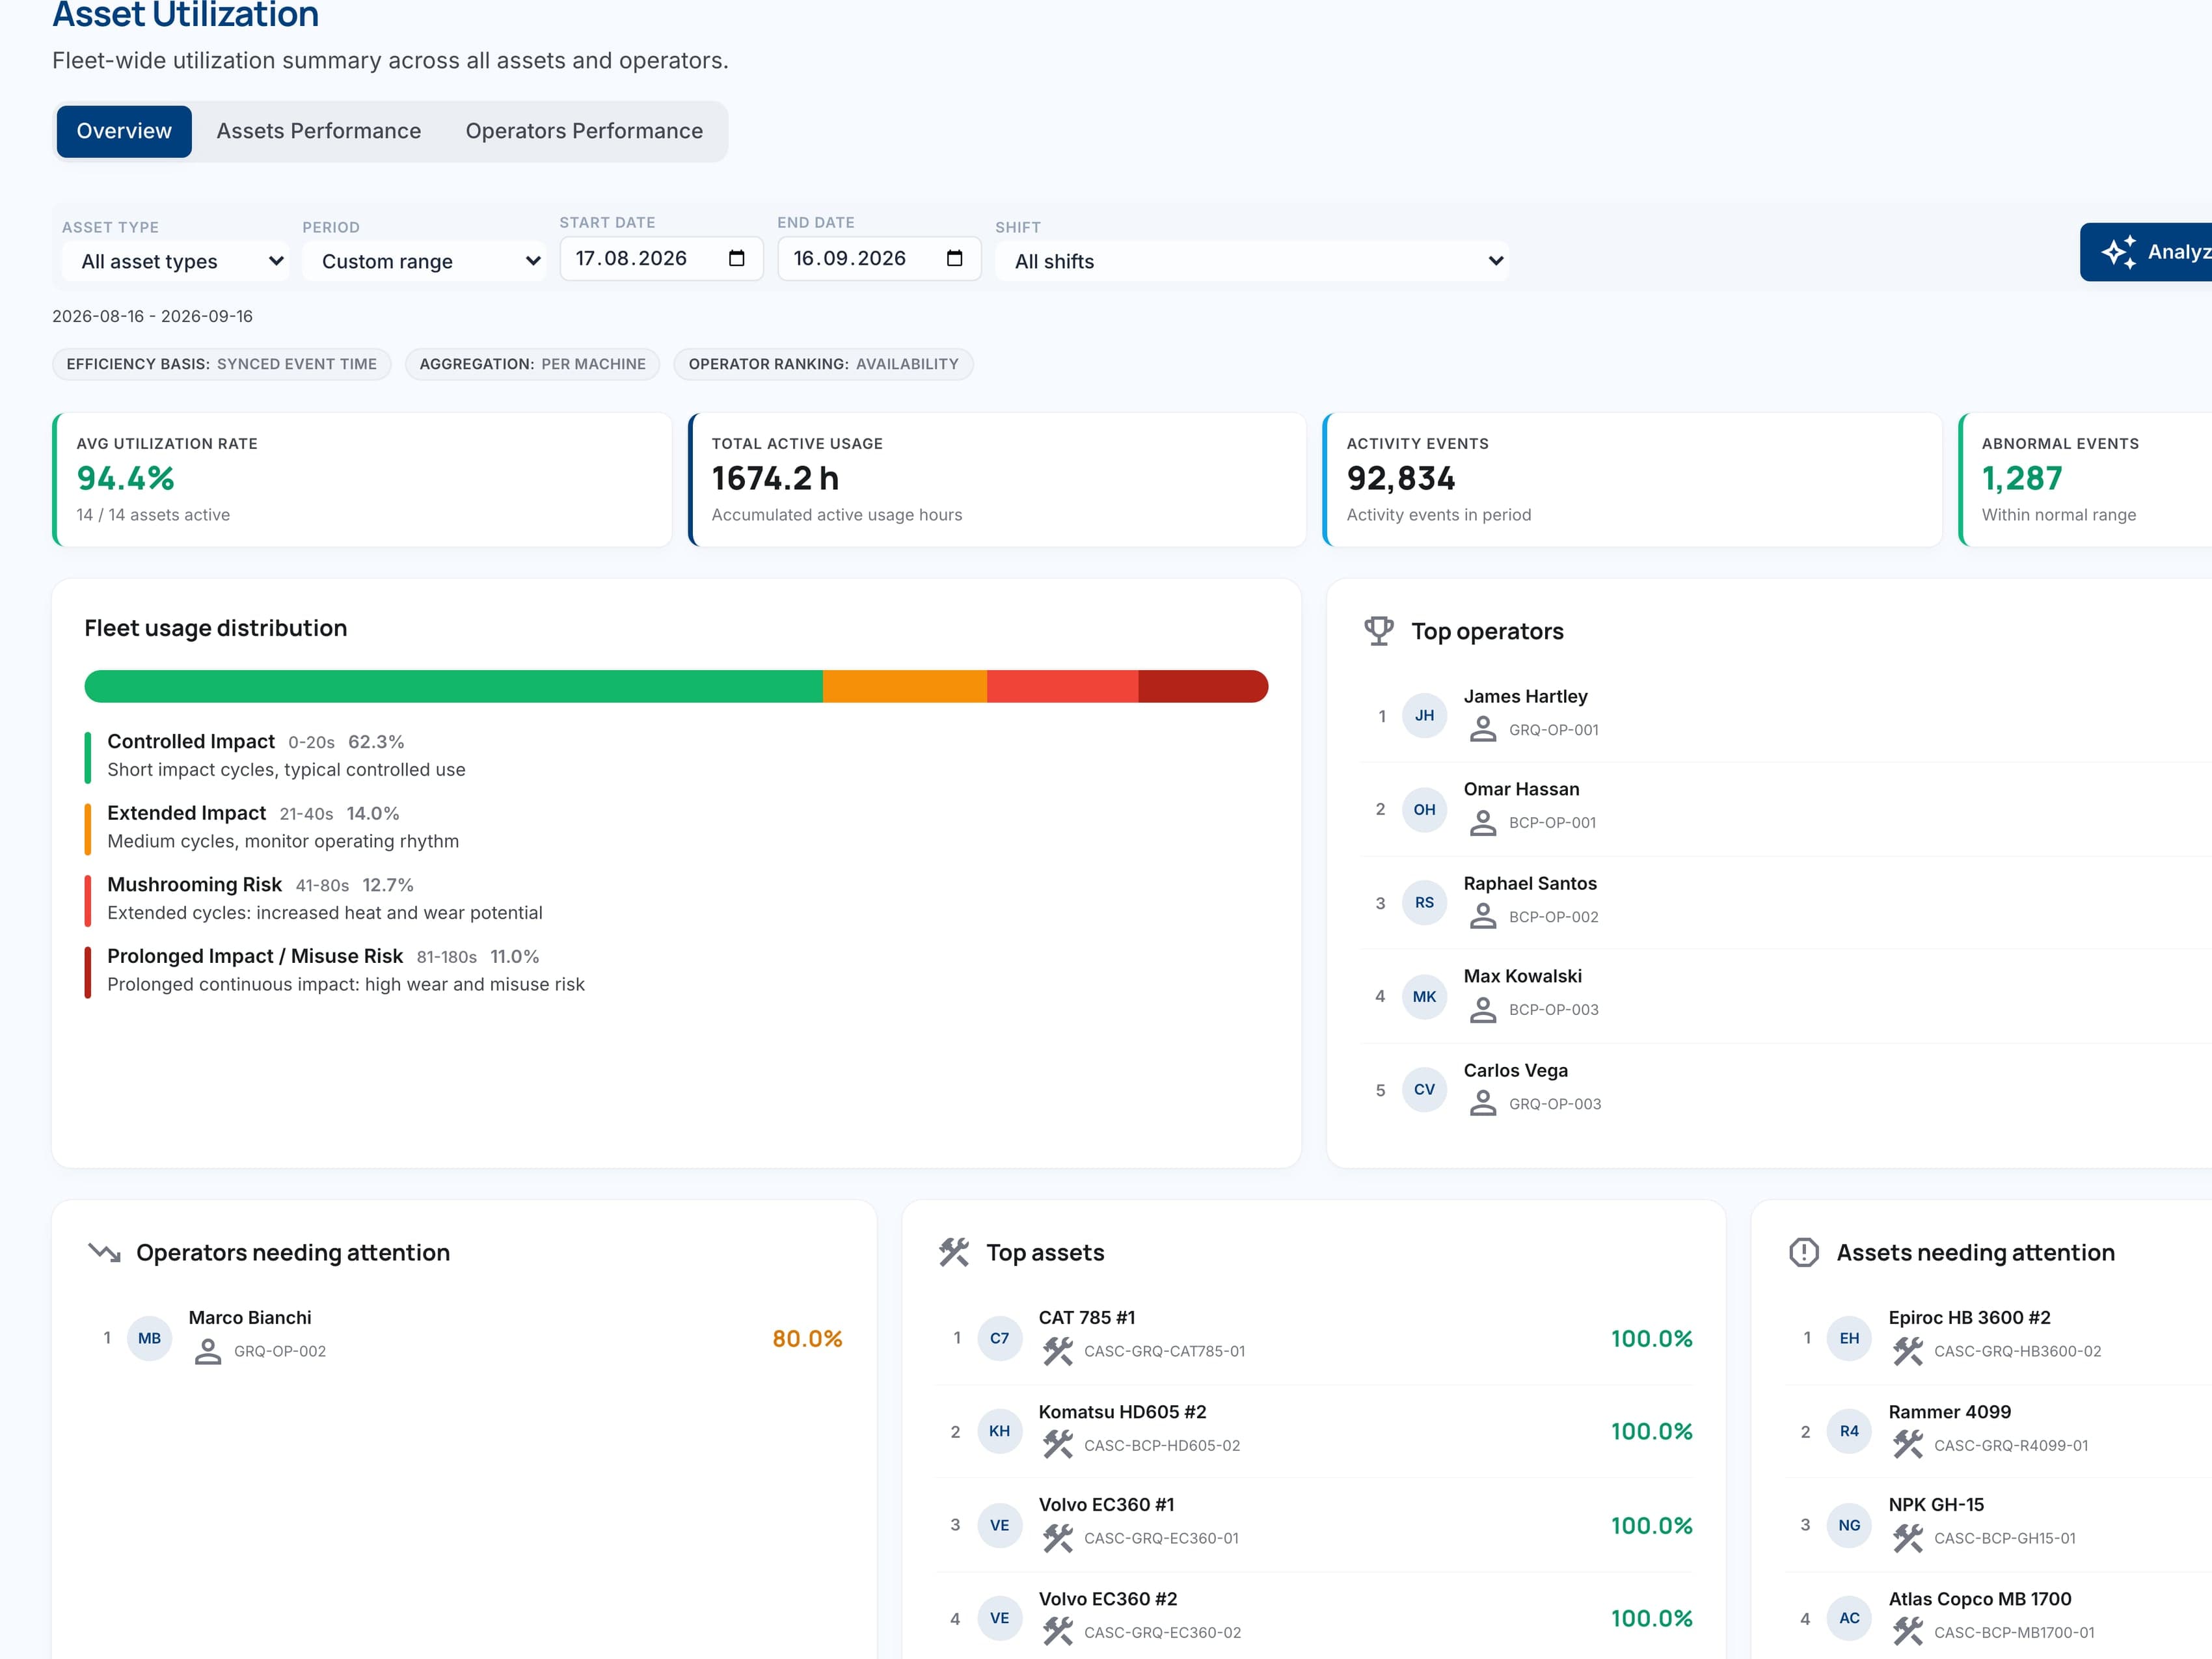This screenshot has width=2212, height=1659.
Task: Open the Period dropdown showing Custom range
Action: pos(424,261)
